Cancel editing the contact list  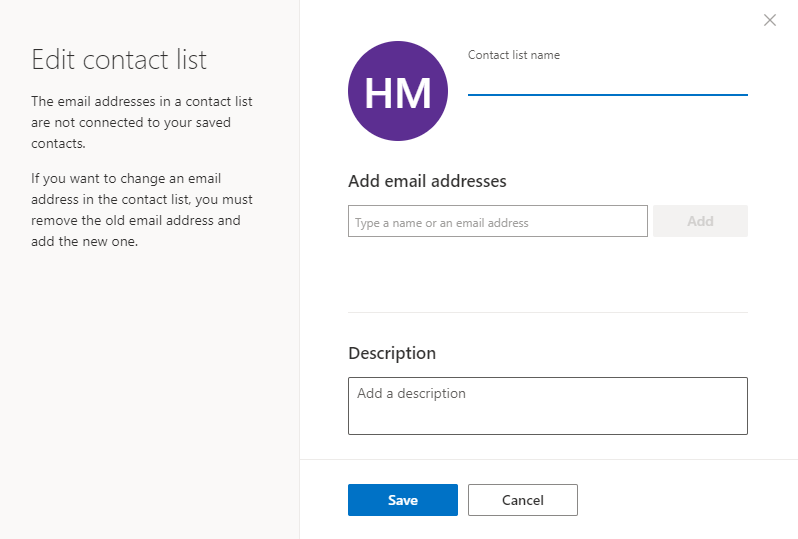(x=523, y=500)
